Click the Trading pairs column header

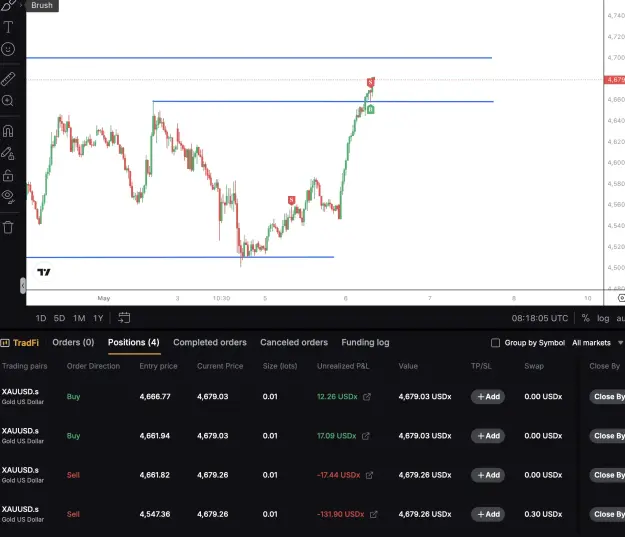click(24, 366)
